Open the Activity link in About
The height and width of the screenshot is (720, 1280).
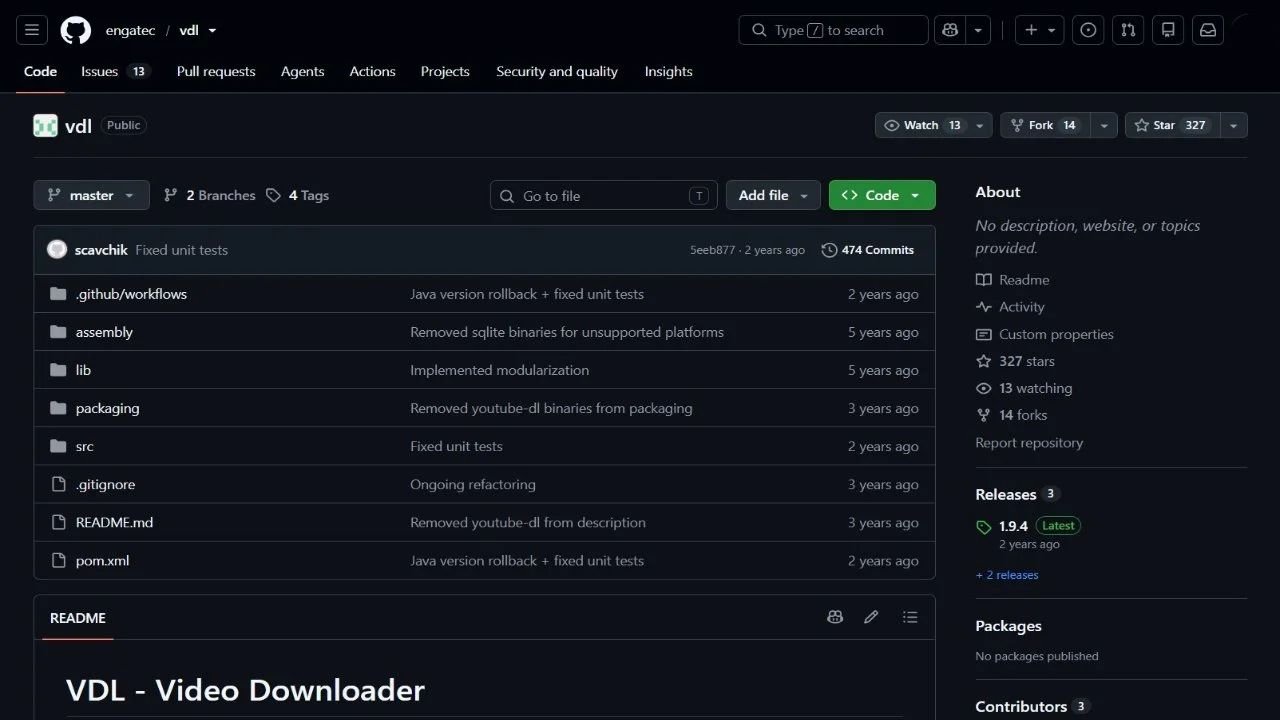[1010, 307]
